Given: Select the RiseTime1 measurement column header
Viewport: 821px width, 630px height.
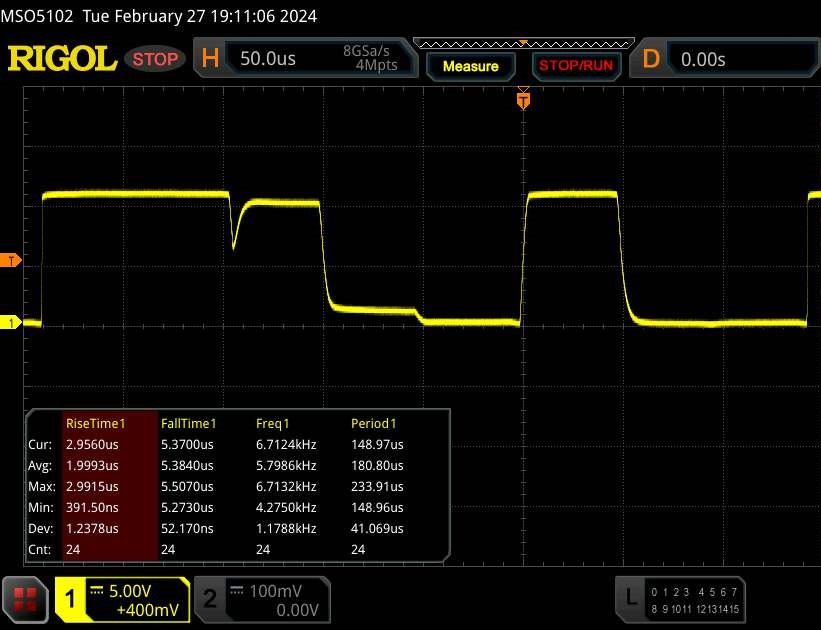Looking at the screenshot, I should point(95,423).
